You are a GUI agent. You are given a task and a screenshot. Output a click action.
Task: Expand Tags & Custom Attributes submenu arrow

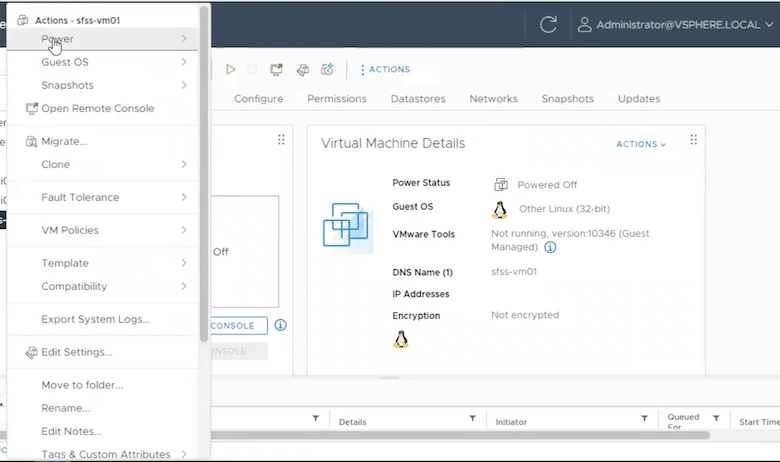[184, 454]
